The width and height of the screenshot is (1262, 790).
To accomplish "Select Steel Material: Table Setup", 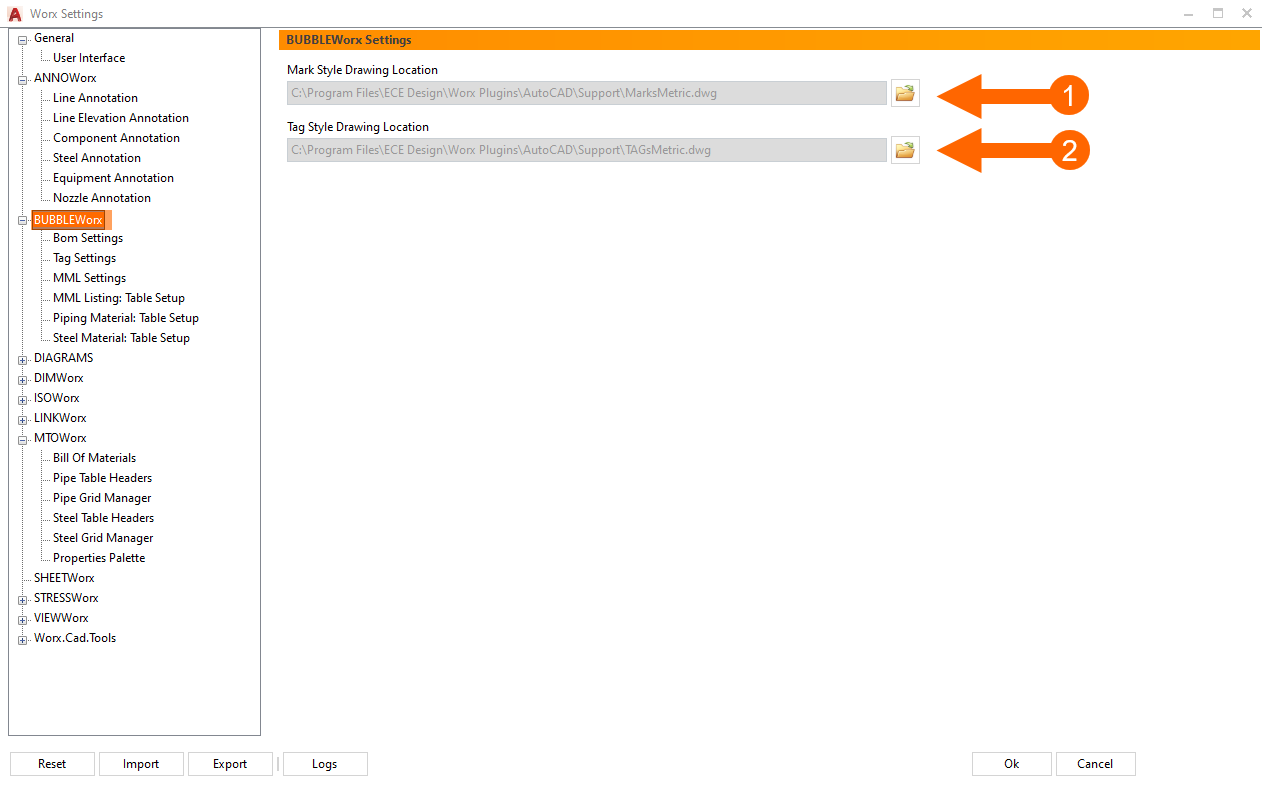I will (121, 338).
